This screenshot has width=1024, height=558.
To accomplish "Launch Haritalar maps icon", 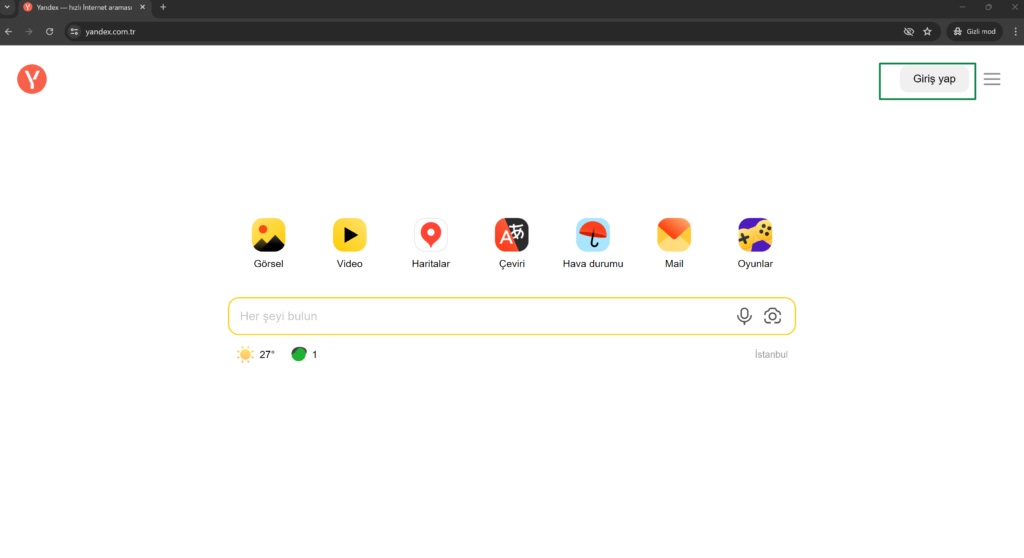I will click(x=431, y=235).
